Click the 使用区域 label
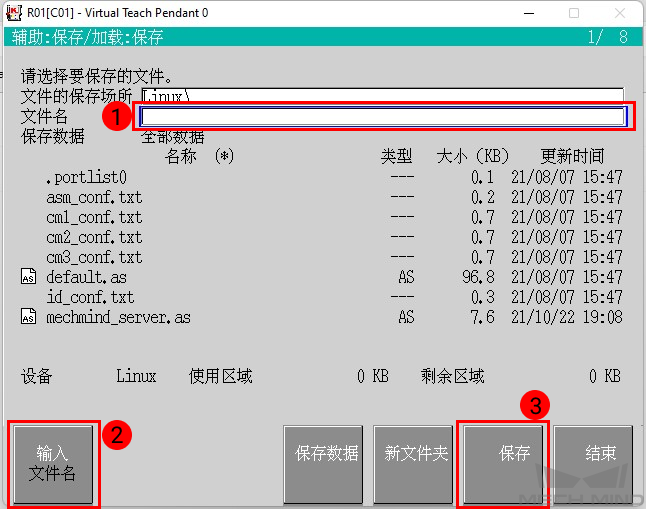Screen dimensions: 646x509 coord(220,376)
